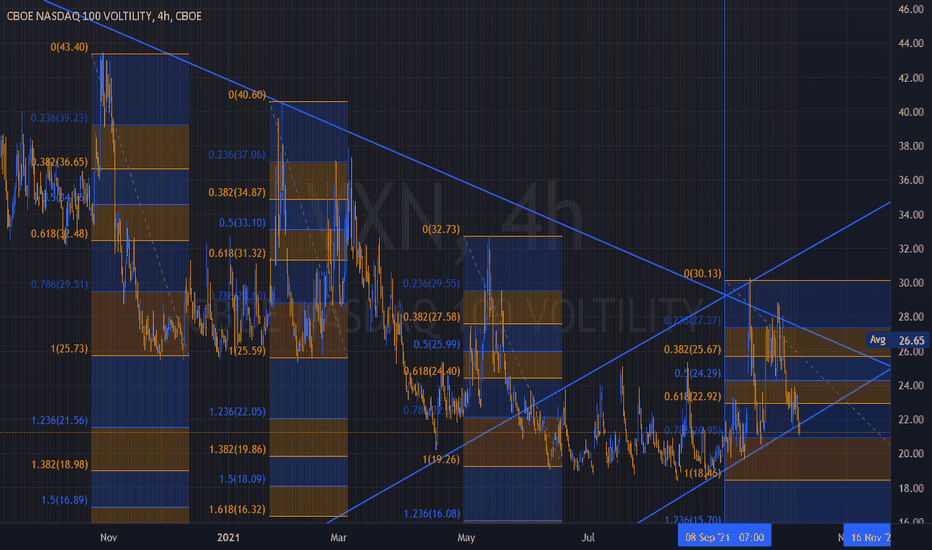The width and height of the screenshot is (932, 550).
Task: Click the 38.00 price axis value
Action: (x=911, y=146)
